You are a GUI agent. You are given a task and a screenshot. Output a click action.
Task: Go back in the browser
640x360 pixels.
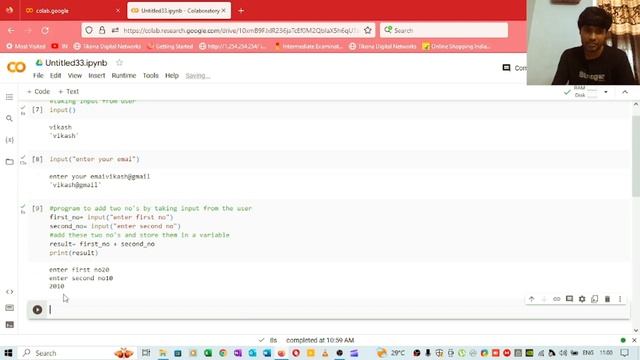(x=11, y=31)
